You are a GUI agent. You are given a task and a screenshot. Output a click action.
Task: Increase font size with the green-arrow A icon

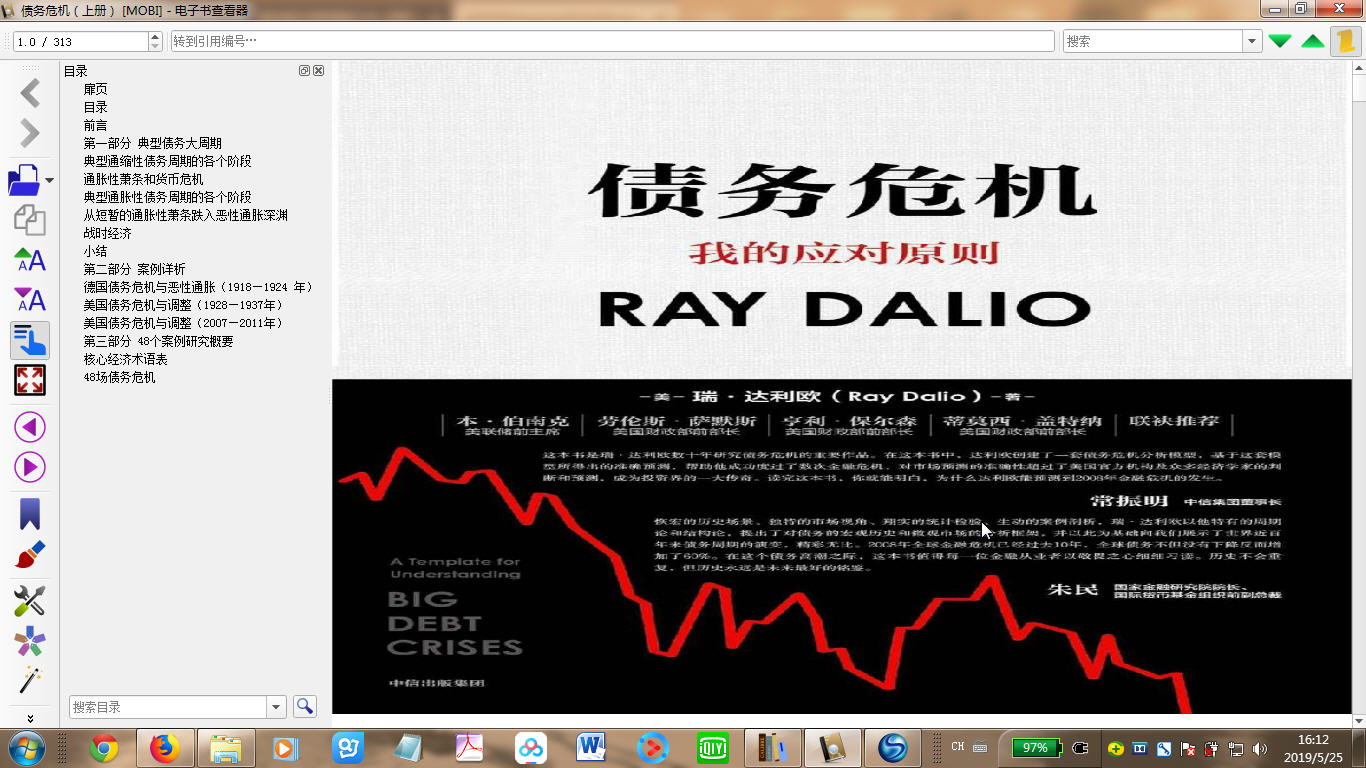tap(30, 260)
